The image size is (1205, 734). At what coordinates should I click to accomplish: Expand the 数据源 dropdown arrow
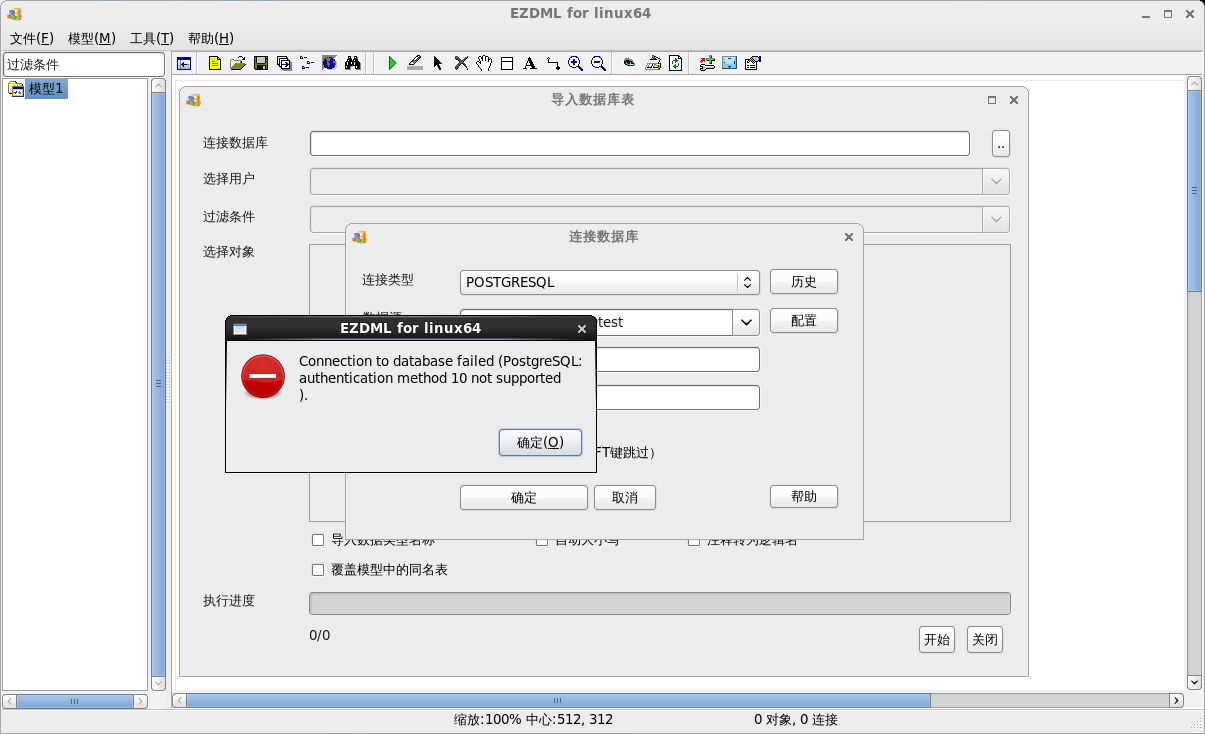click(x=746, y=322)
